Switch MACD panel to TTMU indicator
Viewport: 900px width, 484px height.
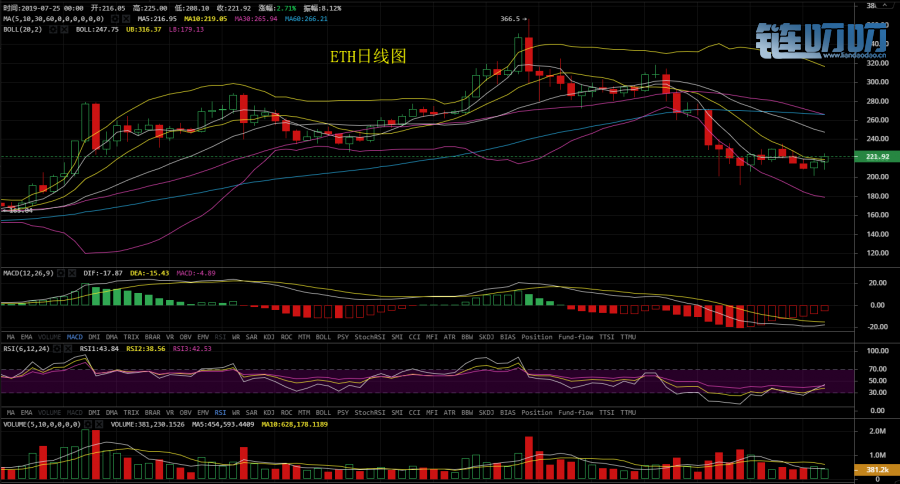[628, 337]
